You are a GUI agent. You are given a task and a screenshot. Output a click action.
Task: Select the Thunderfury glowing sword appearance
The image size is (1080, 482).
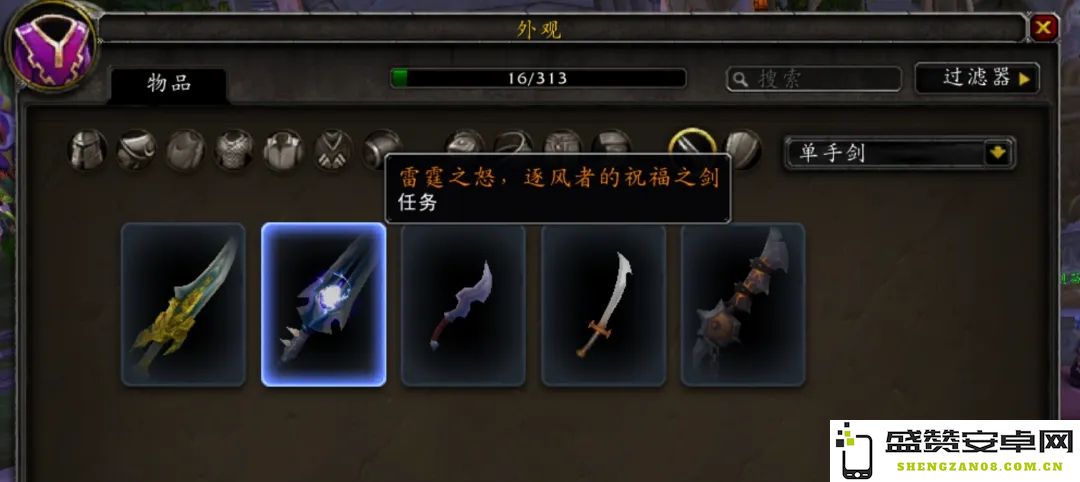tap(324, 304)
